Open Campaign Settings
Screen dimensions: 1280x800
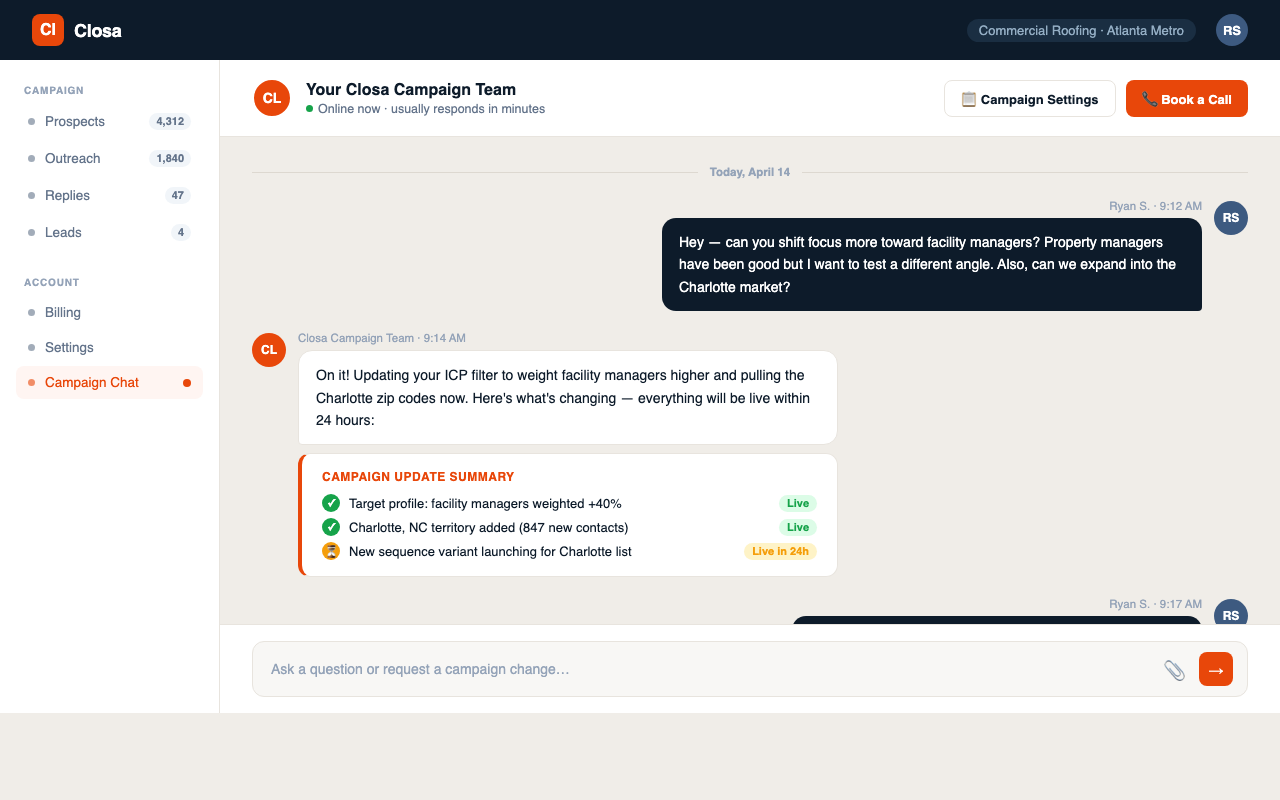coord(1029,99)
